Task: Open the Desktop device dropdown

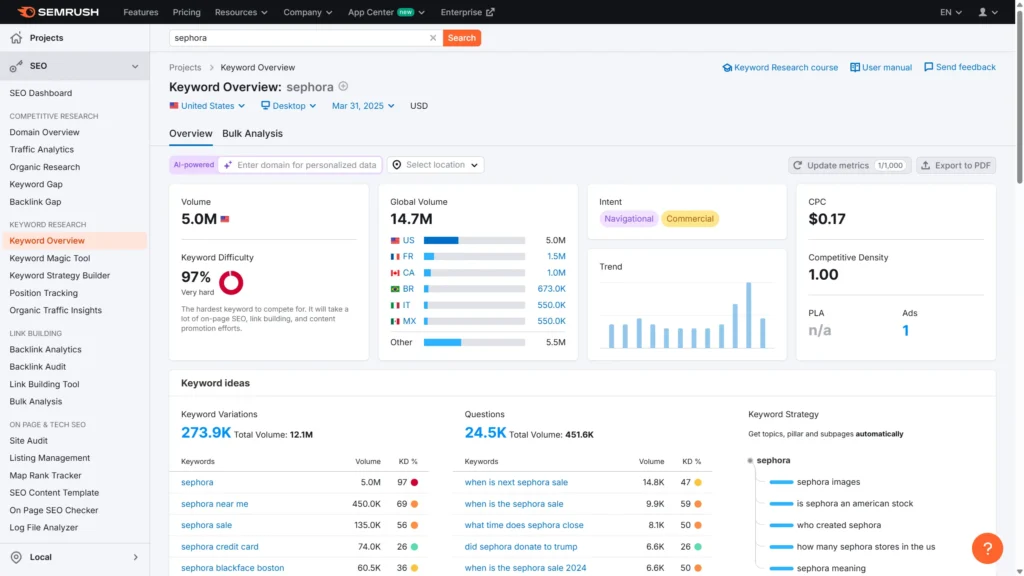Action: (x=289, y=105)
